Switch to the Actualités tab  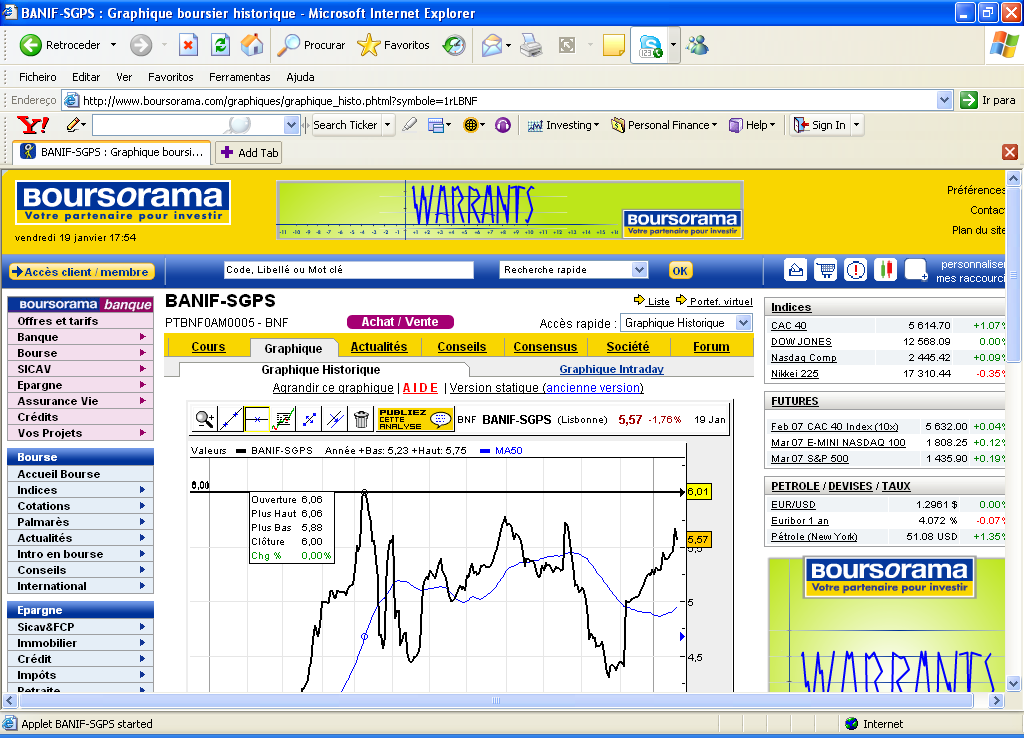click(x=379, y=347)
